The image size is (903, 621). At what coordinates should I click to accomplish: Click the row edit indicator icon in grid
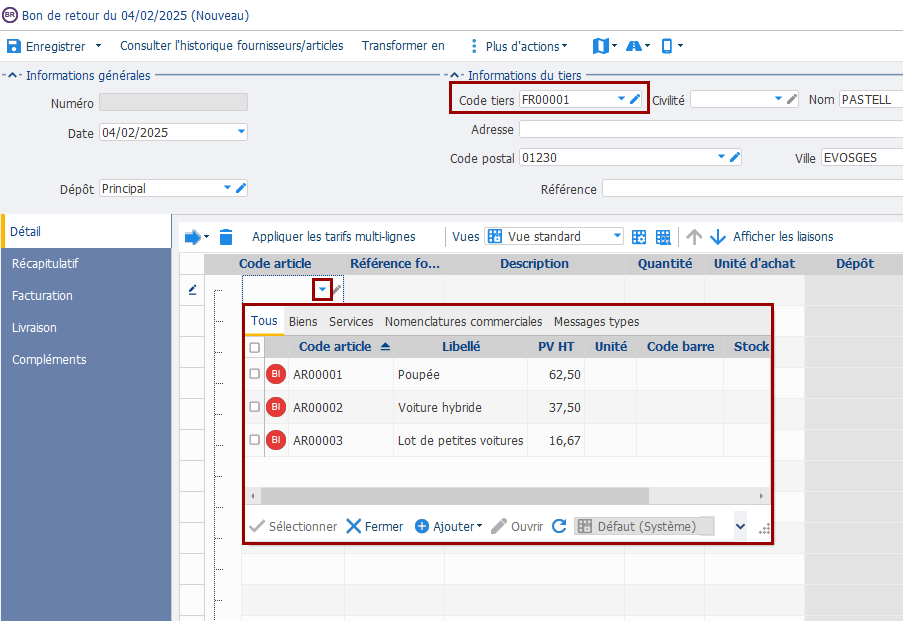tap(192, 290)
